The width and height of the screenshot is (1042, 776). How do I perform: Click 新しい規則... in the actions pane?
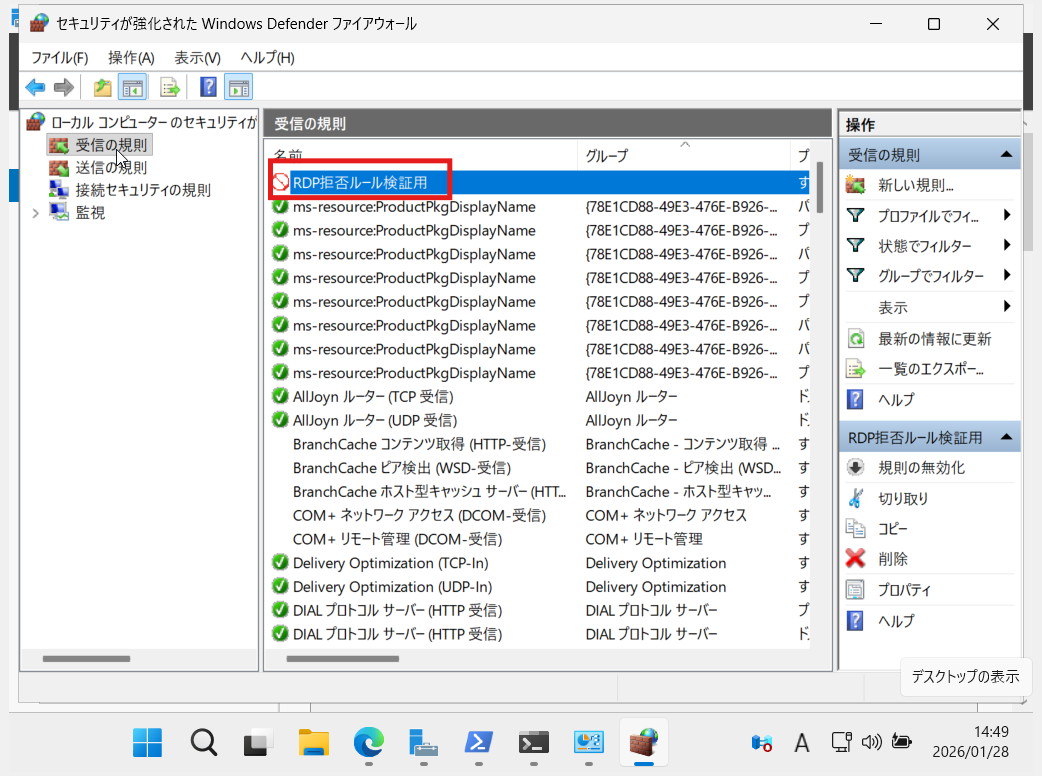pos(916,185)
